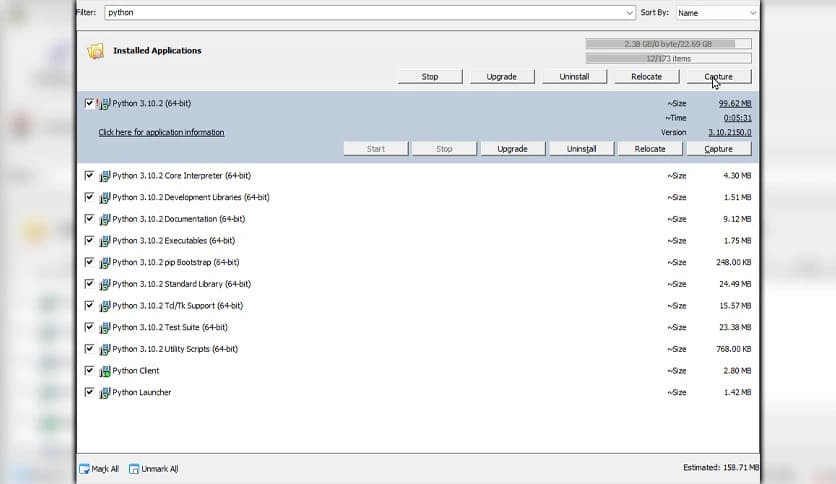Click the disabled Start button in Python row
The image size is (836, 484).
click(376, 149)
